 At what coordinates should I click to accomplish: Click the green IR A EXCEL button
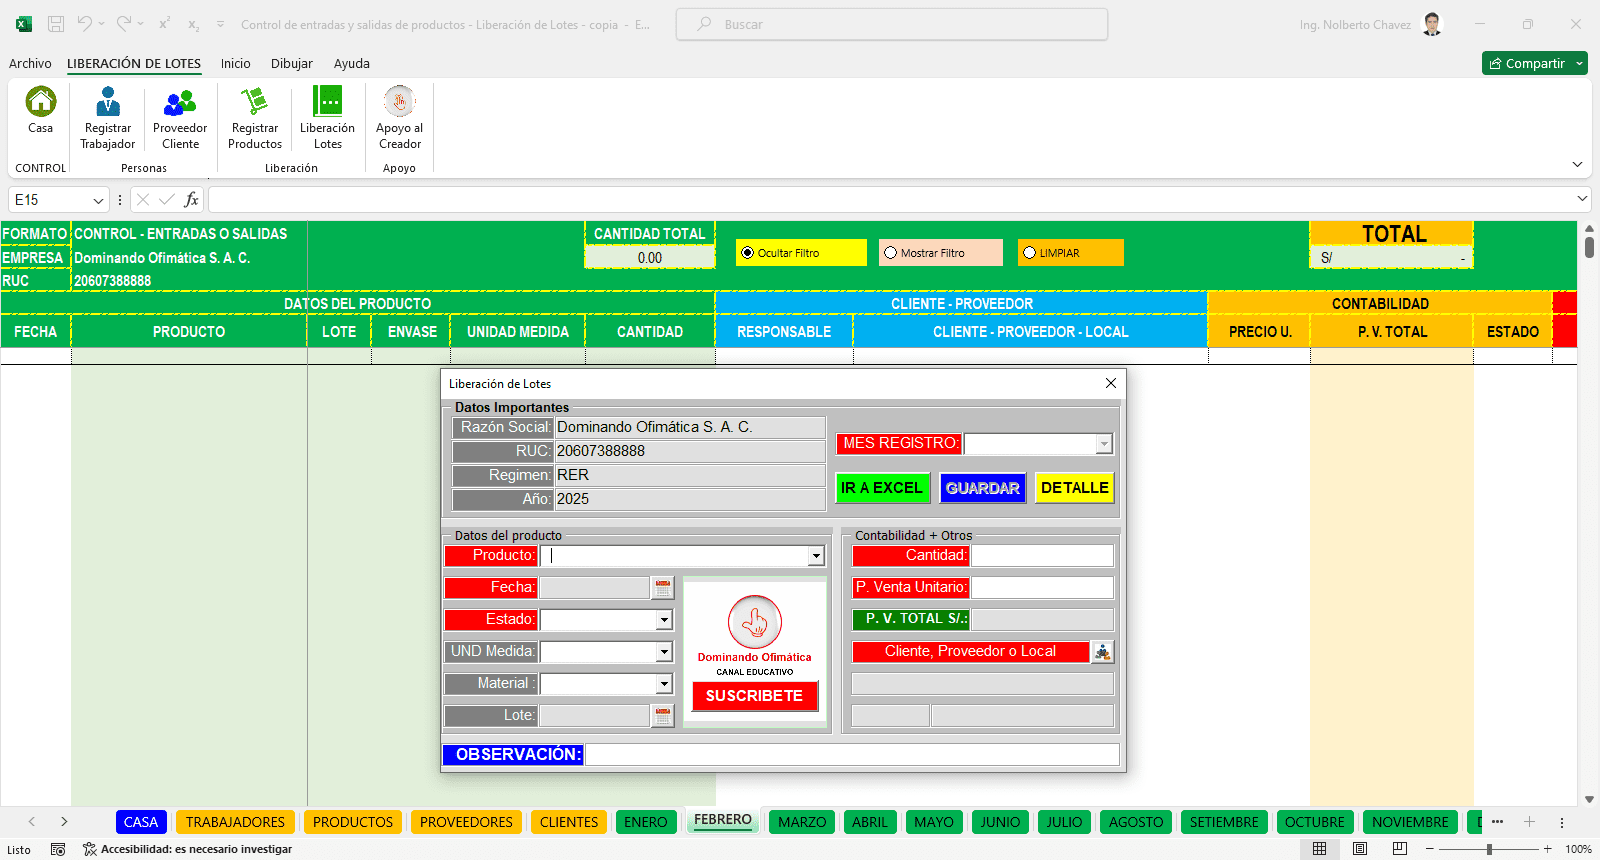point(882,488)
